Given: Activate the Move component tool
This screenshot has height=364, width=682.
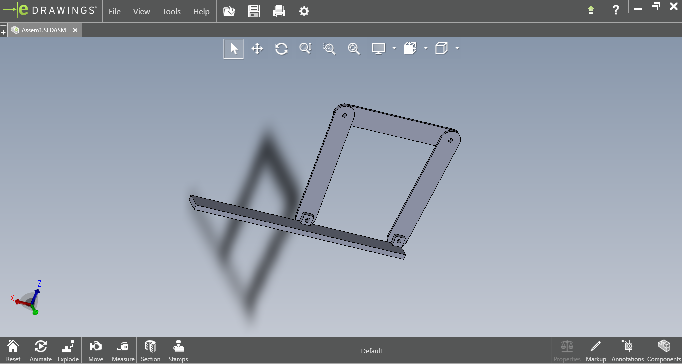Looking at the screenshot, I should 96,350.
